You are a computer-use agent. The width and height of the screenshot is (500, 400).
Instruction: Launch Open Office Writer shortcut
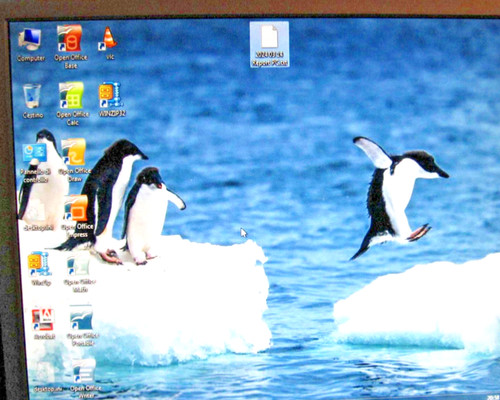click(85, 379)
